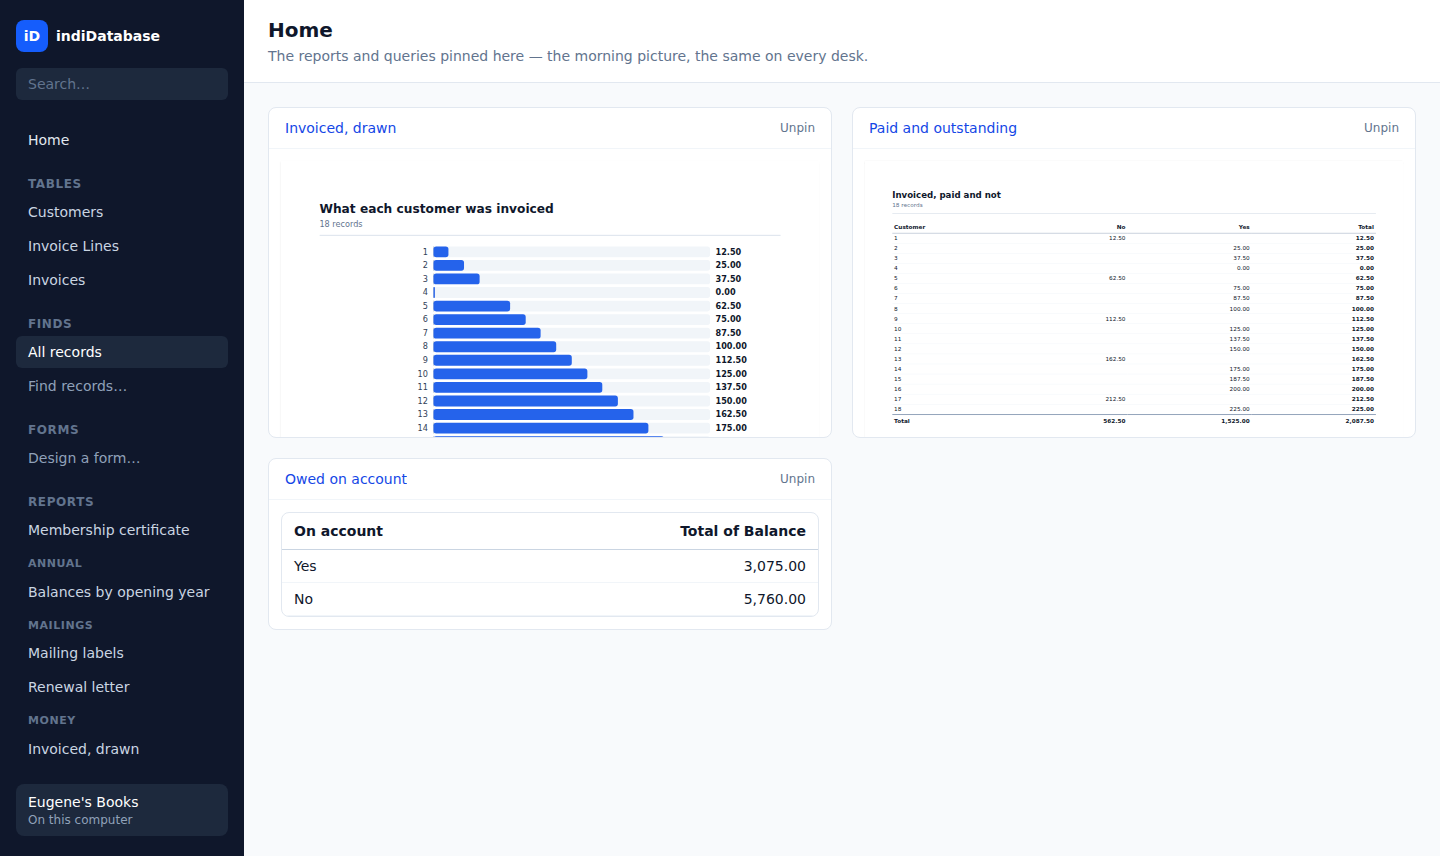Open Owed on account card title
Viewport: 1440px width, 856px height.
[346, 479]
